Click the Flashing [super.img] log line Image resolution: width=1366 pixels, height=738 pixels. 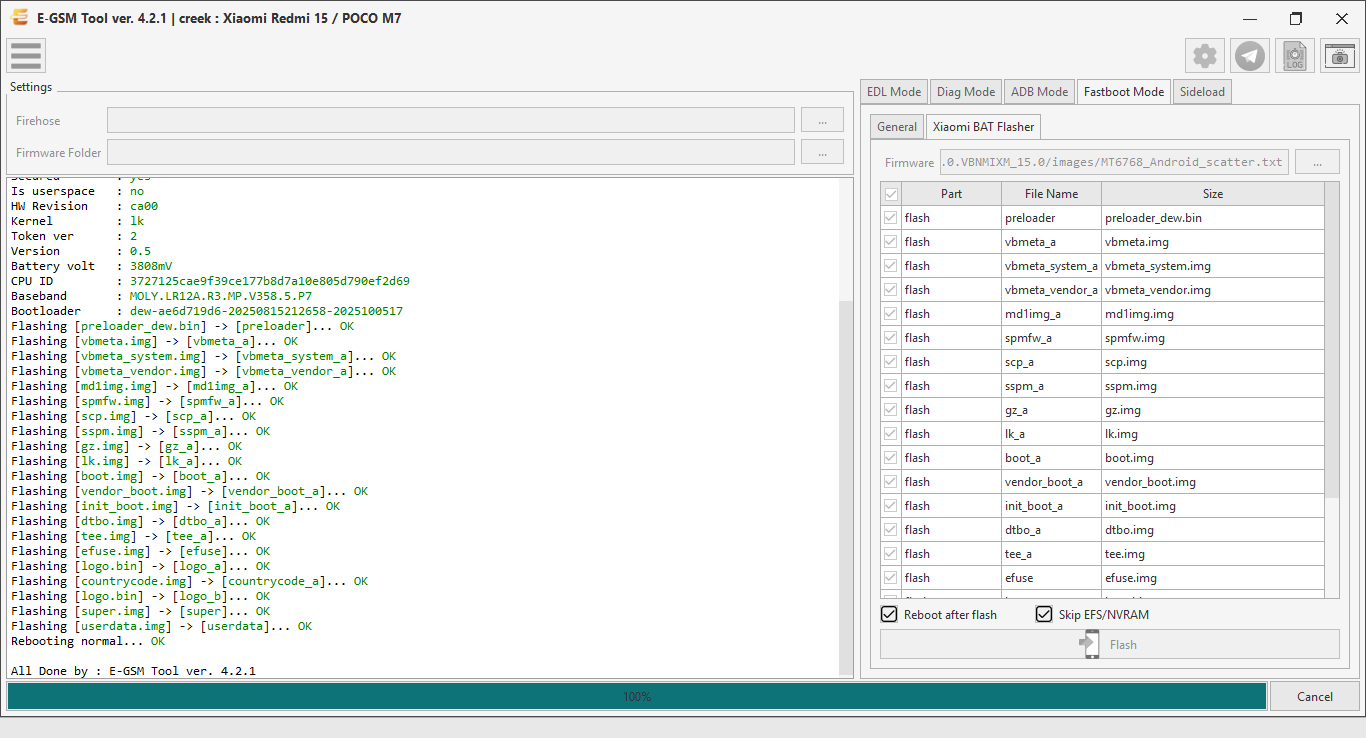point(141,611)
